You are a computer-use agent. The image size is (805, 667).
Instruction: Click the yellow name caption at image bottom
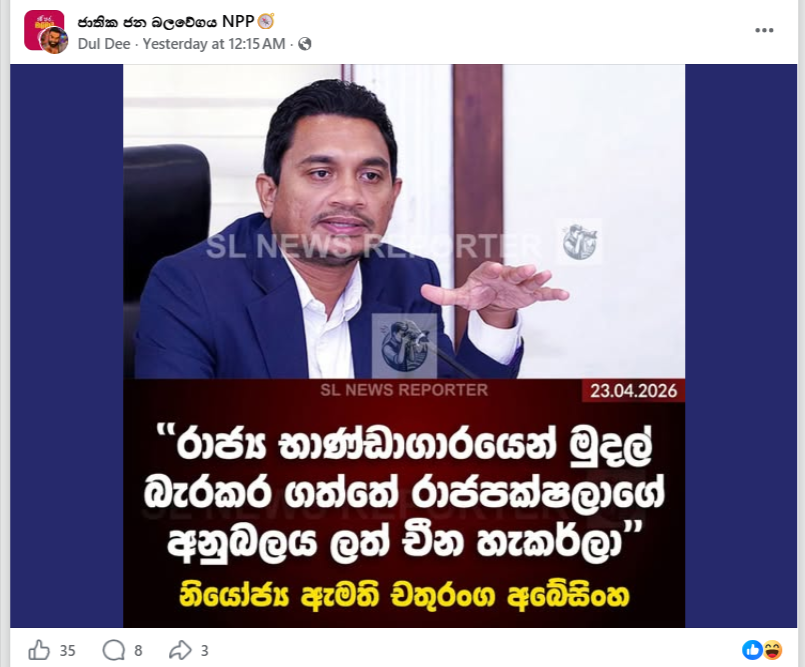404,597
